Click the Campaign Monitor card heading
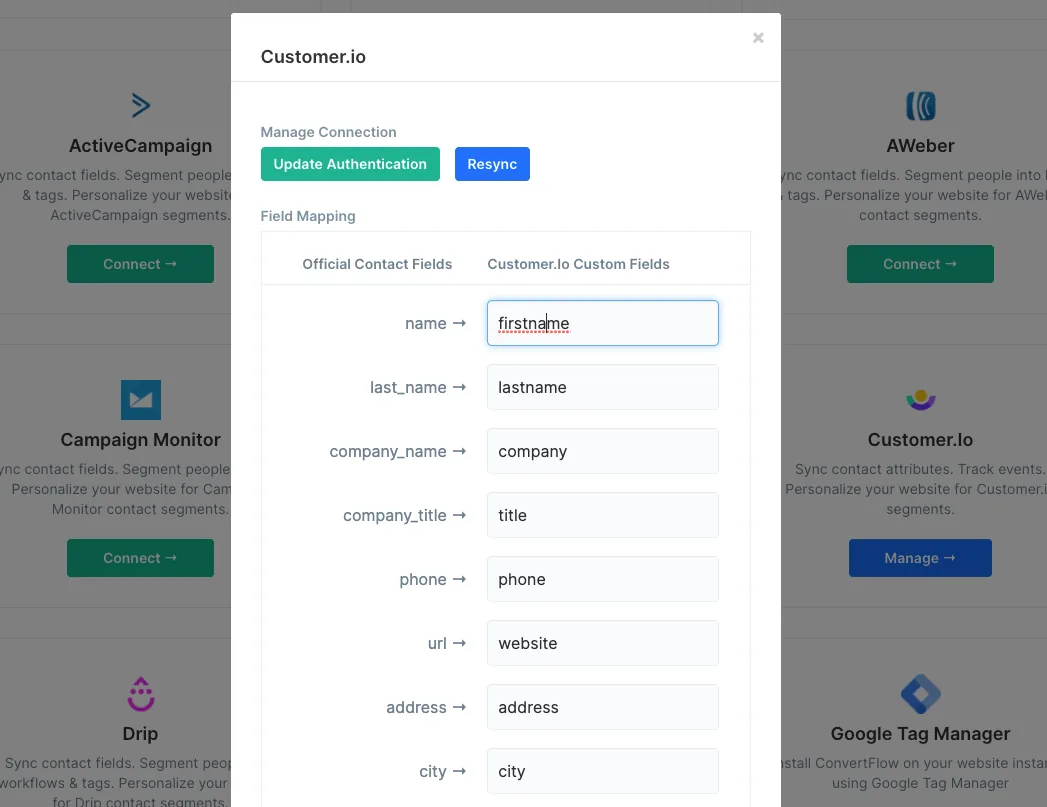Screen dimensions: 1047x807 [140, 440]
